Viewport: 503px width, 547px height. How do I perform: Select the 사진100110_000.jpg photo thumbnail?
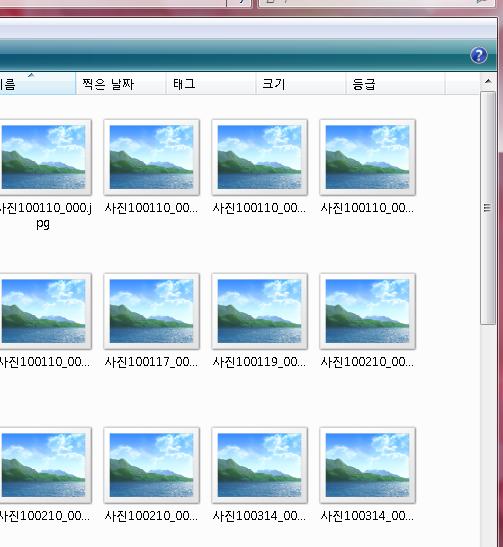(44, 157)
